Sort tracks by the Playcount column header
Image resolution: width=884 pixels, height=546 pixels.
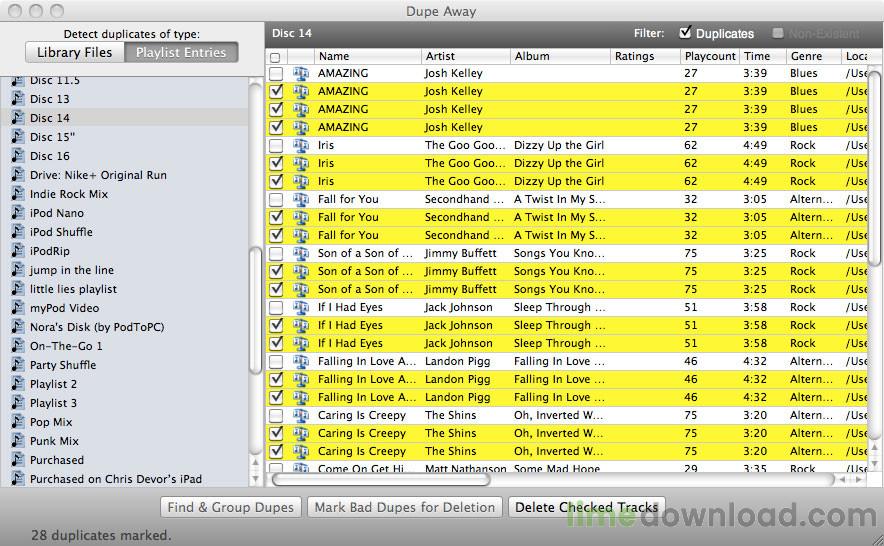(709, 57)
